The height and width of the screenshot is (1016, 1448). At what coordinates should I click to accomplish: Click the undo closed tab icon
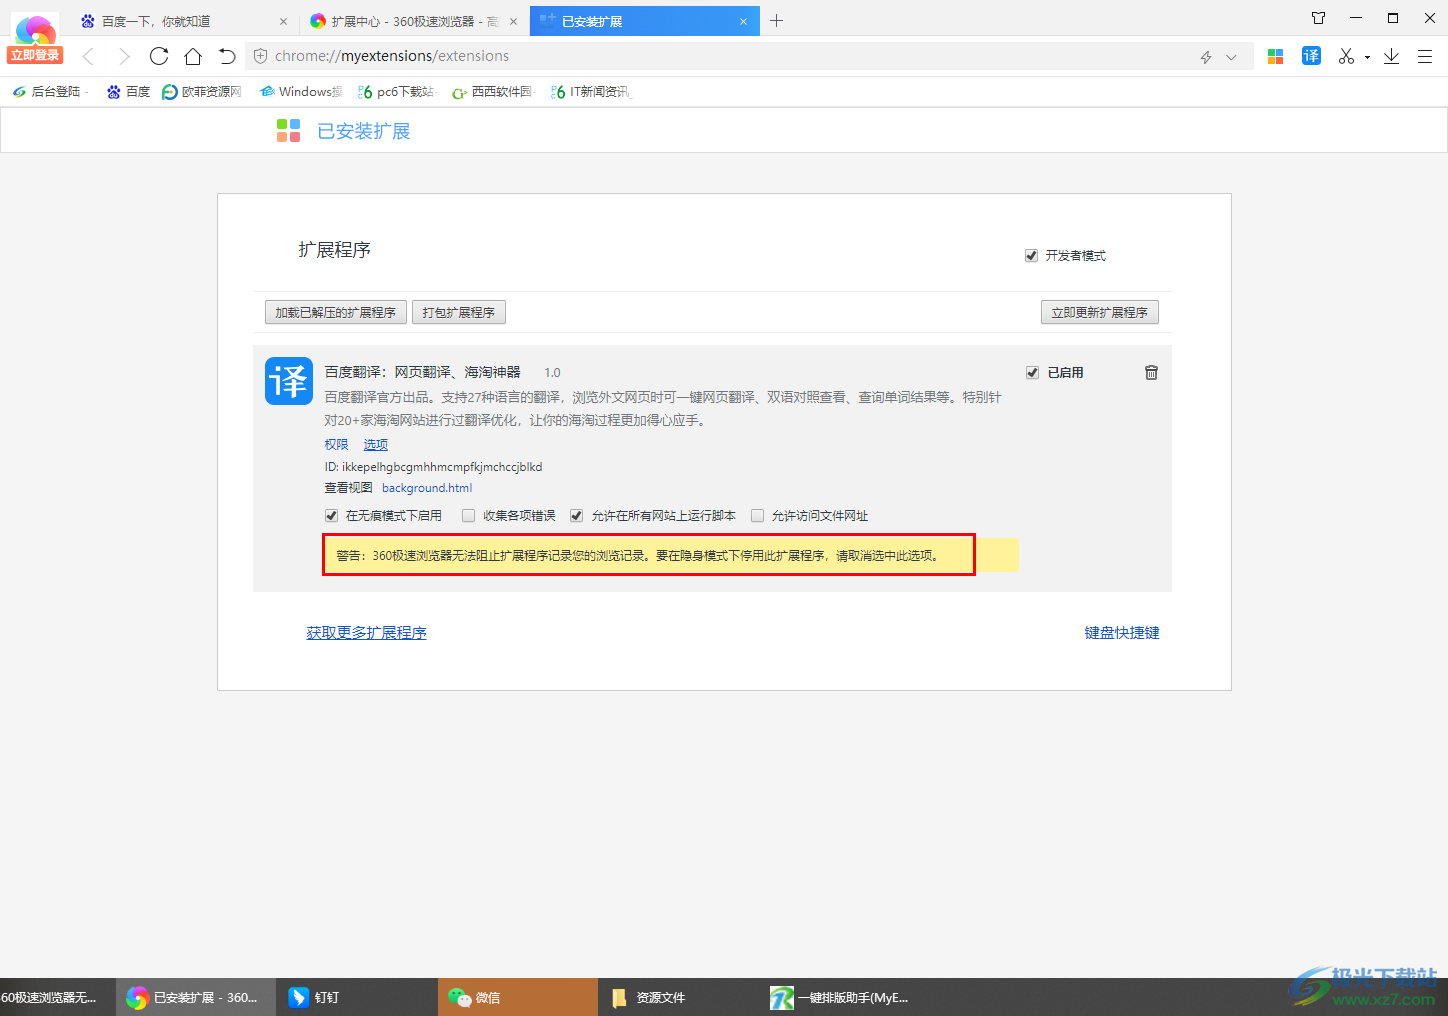227,56
